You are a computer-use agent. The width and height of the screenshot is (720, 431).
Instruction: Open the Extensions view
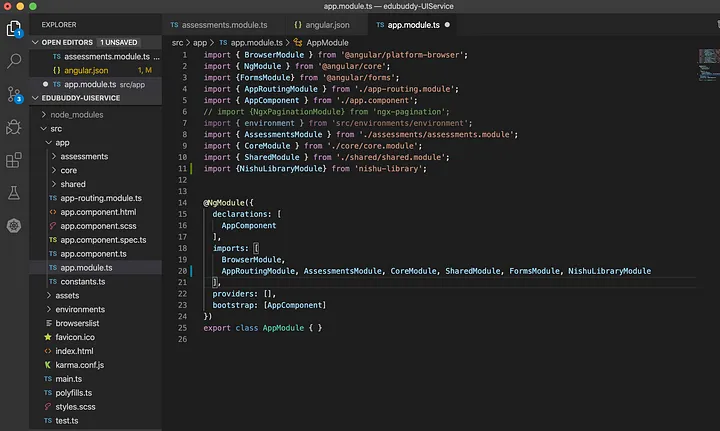pyautogui.click(x=15, y=159)
